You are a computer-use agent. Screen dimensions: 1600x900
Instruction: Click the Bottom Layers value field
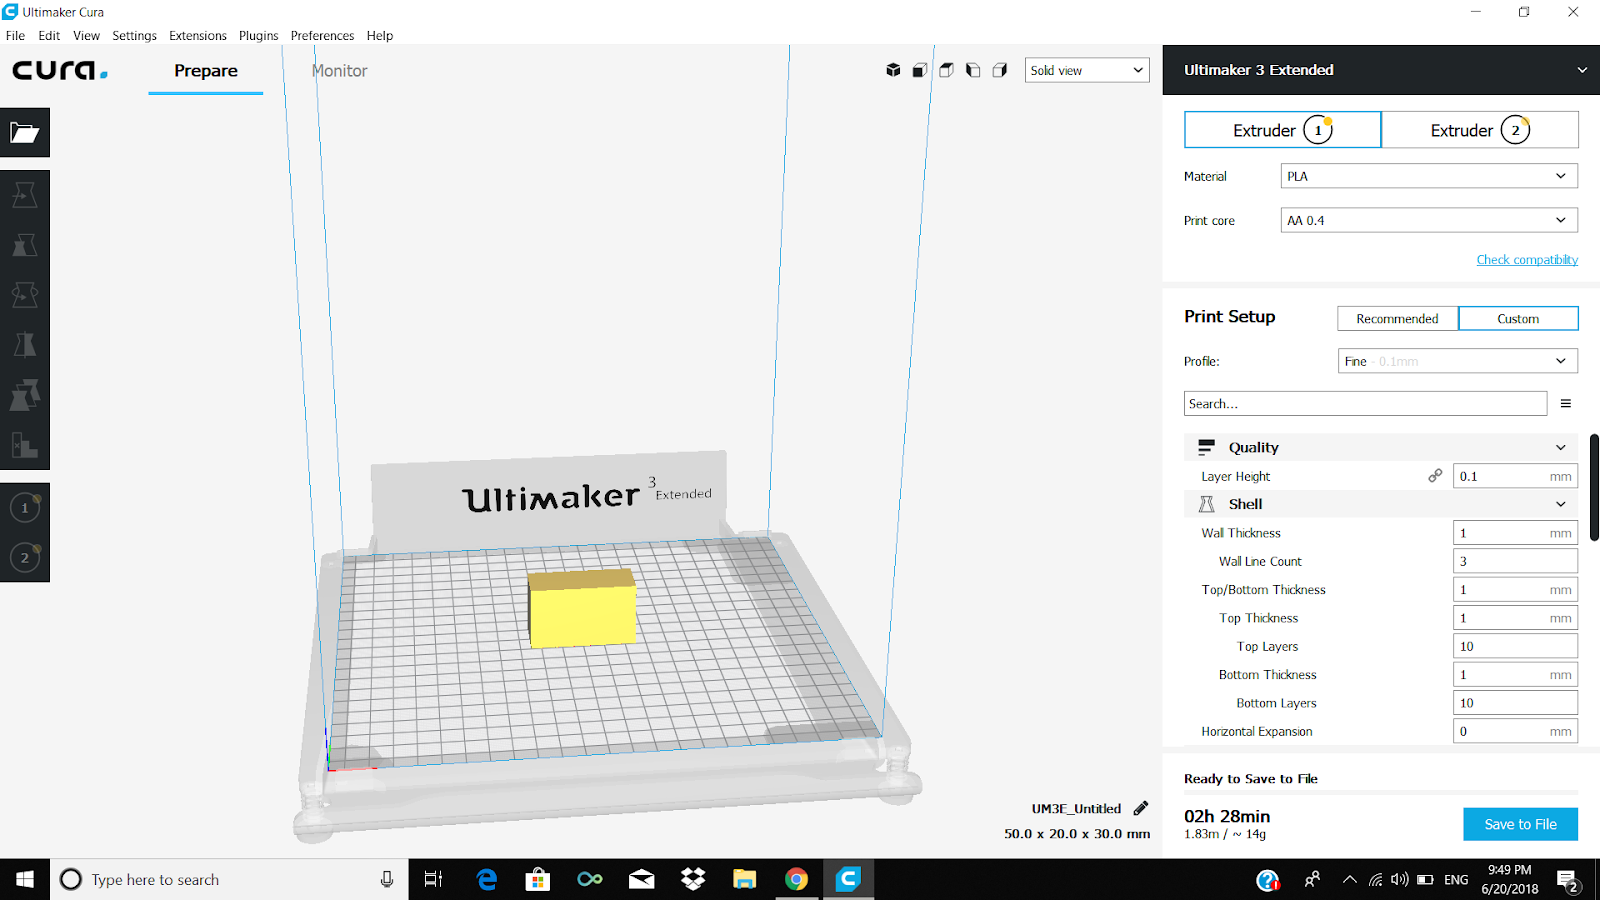(x=1515, y=703)
